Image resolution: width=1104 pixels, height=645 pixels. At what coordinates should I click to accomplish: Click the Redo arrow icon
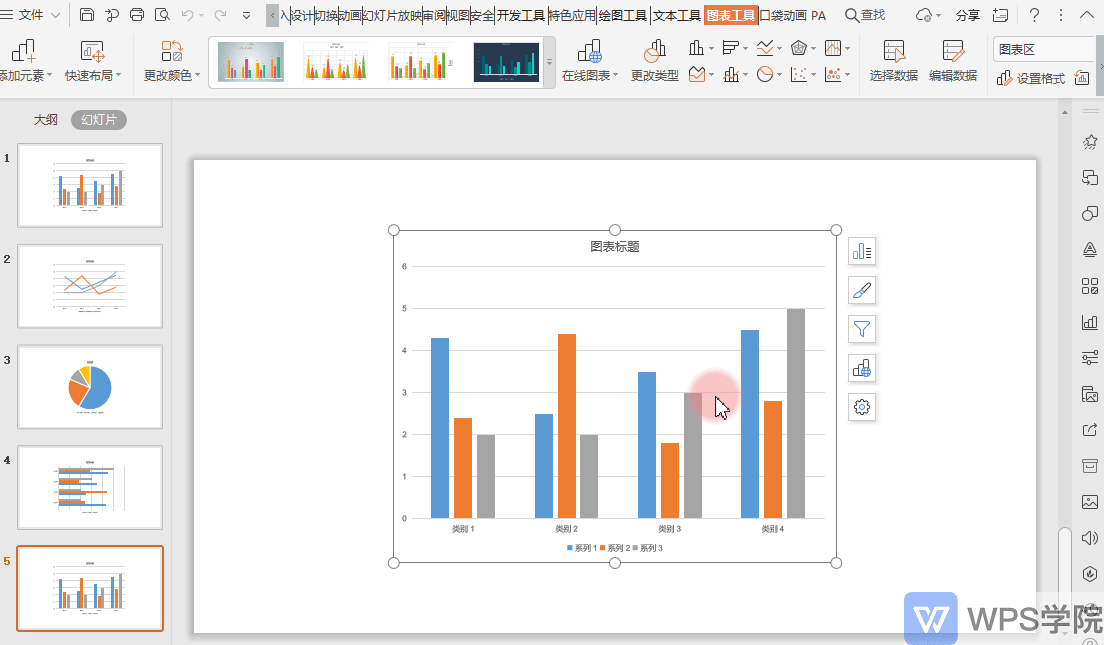click(220, 15)
